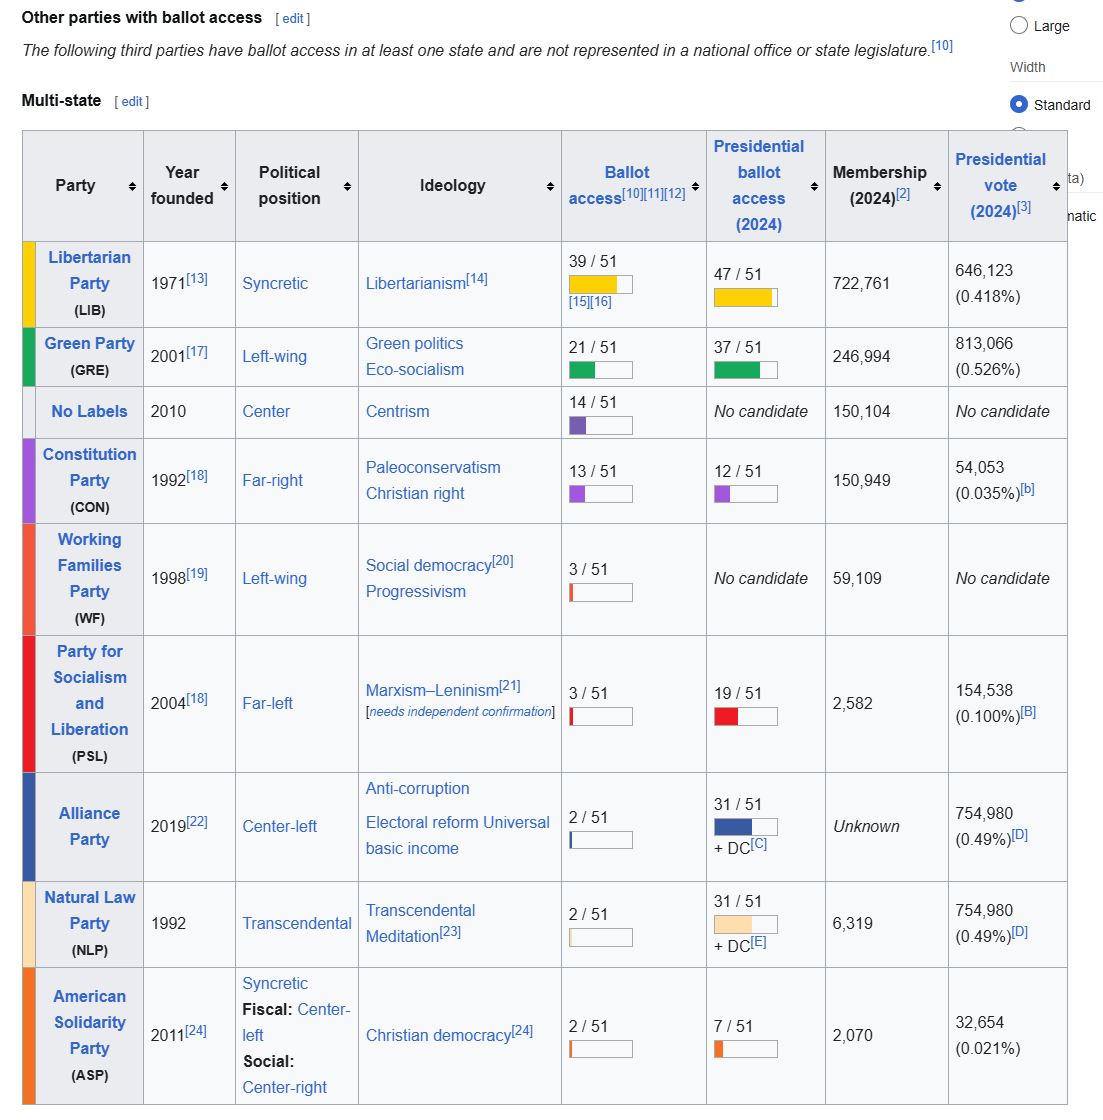The width and height of the screenshot is (1103, 1120).
Task: Edit the Multi-state section
Action: point(131,101)
